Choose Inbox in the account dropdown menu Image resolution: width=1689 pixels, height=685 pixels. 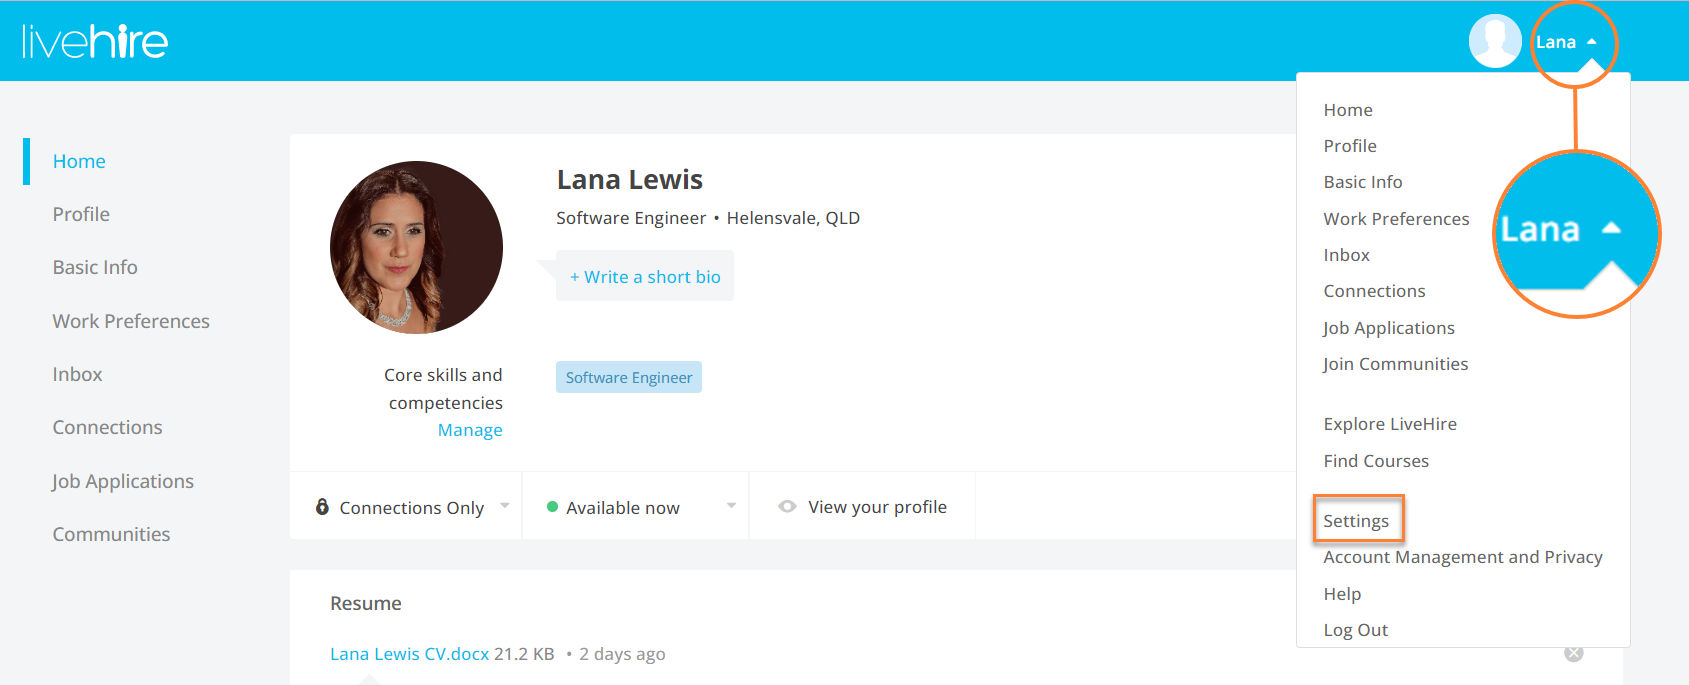[x=1346, y=255]
